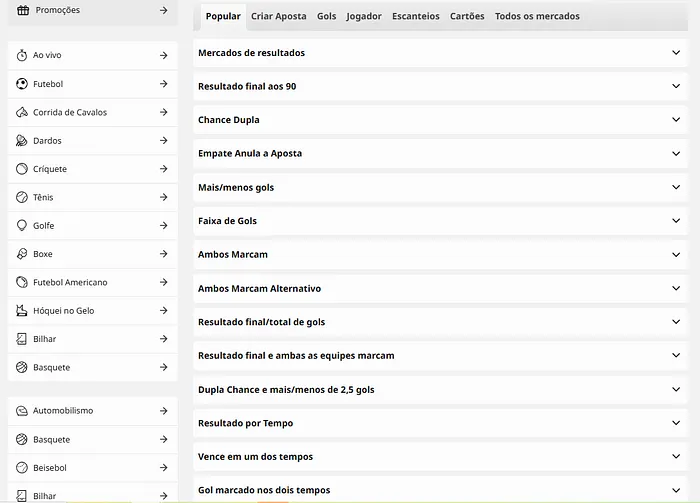
Task: Expand Resultado final e ambas as equipes marcam
Action: (x=440, y=355)
